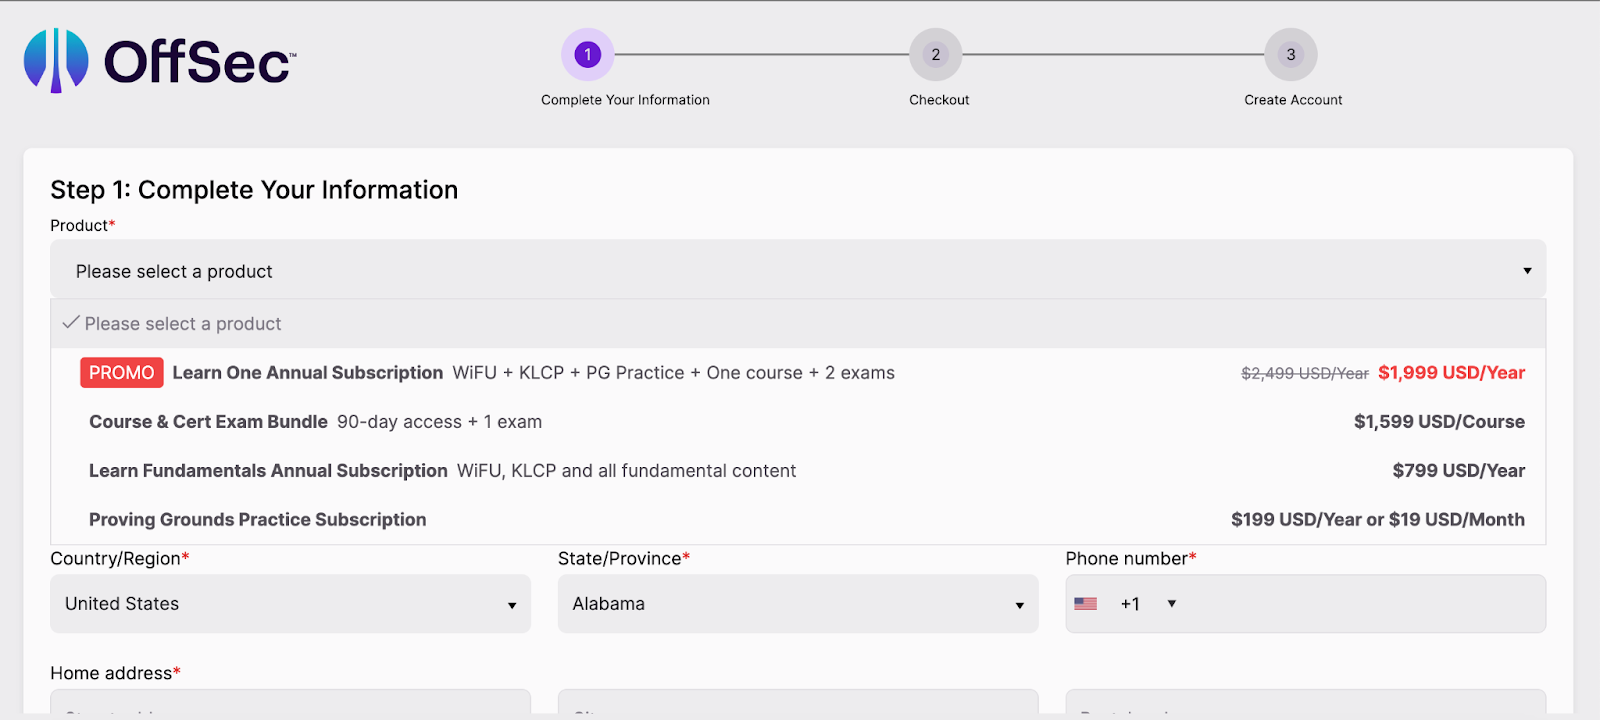
Task: Click checkmark beside Please select a product
Action: pyautogui.click(x=71, y=323)
